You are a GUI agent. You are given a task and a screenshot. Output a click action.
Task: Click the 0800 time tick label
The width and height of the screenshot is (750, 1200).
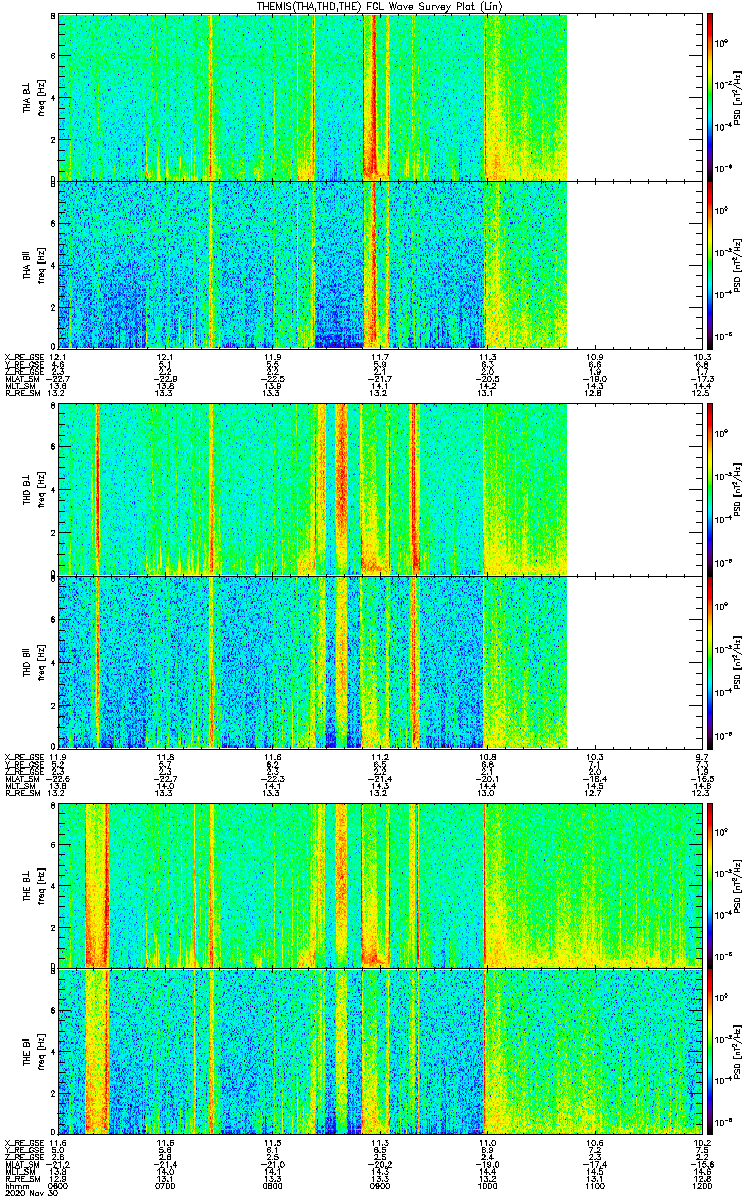coord(271,1185)
